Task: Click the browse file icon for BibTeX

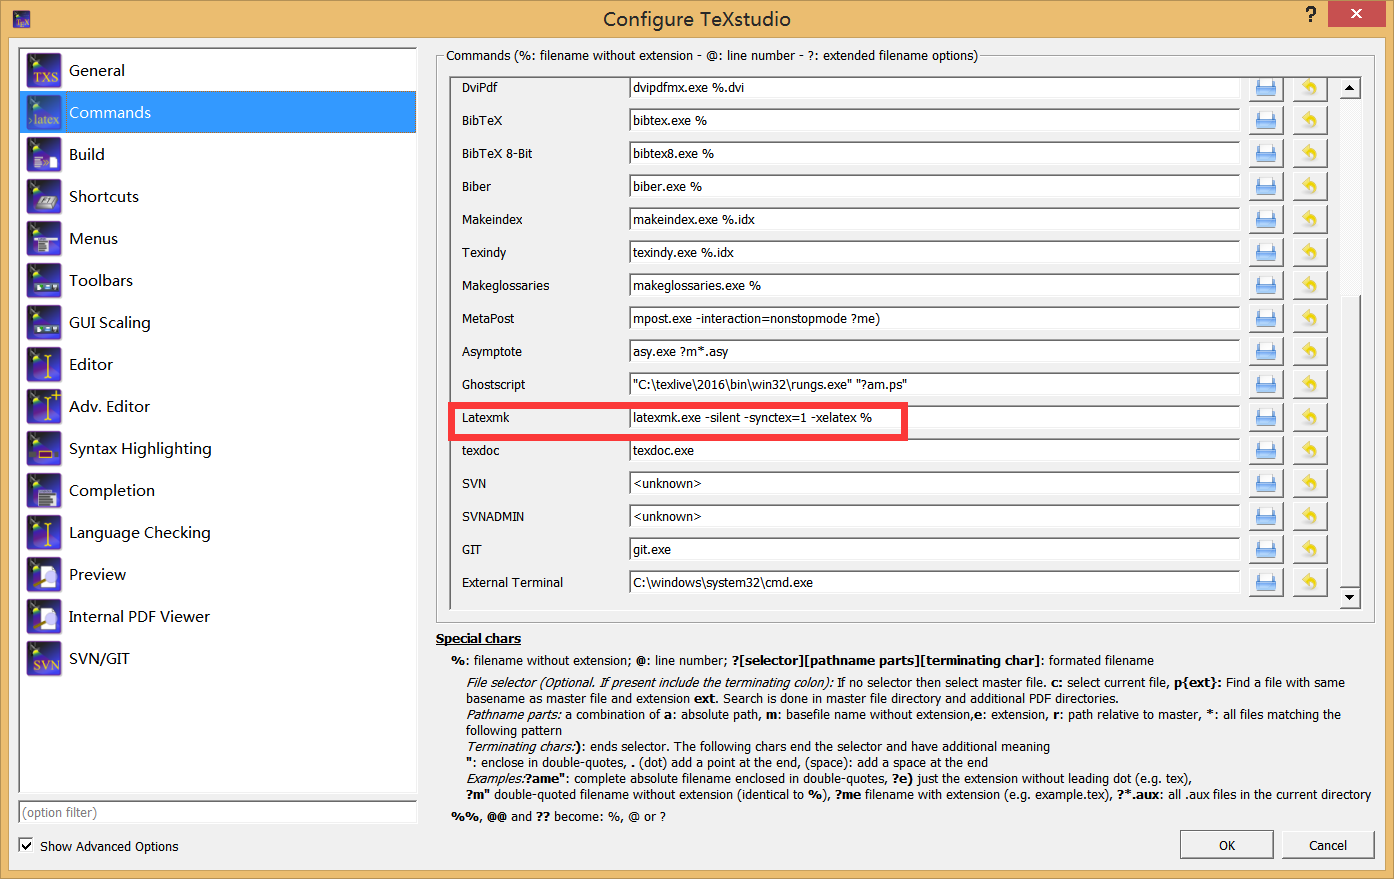Action: [1265, 121]
